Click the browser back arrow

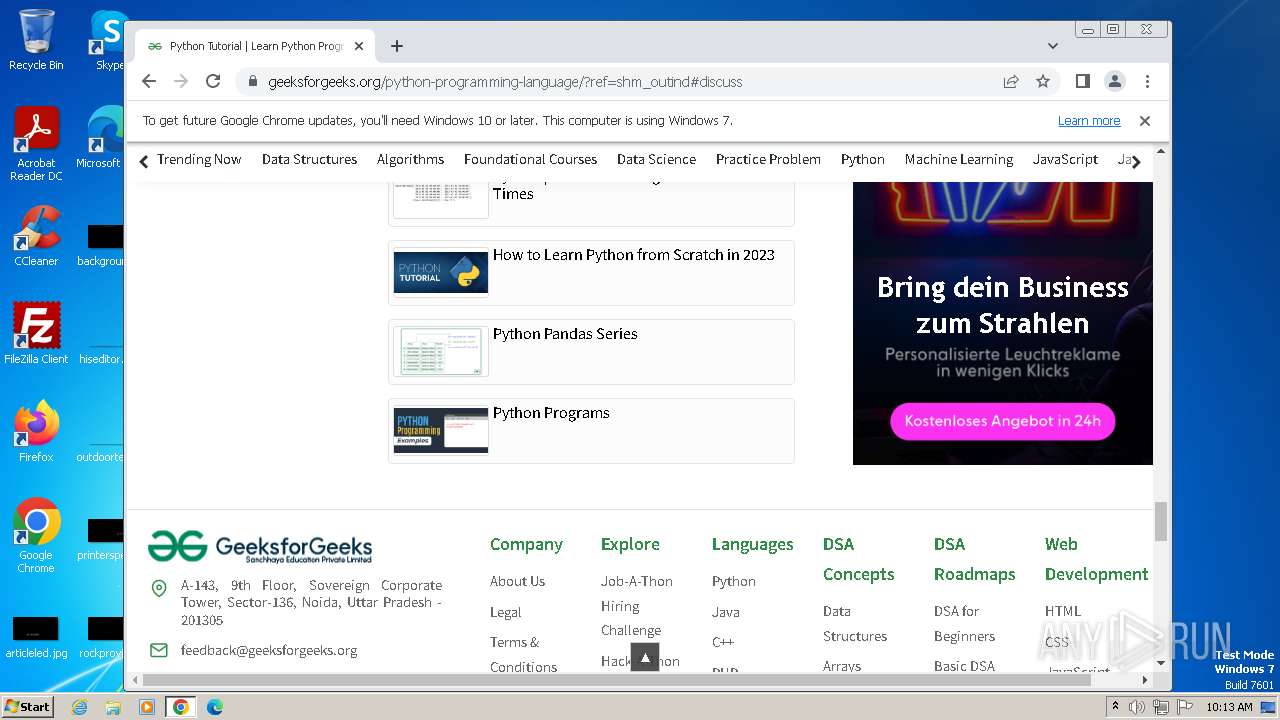tap(149, 81)
